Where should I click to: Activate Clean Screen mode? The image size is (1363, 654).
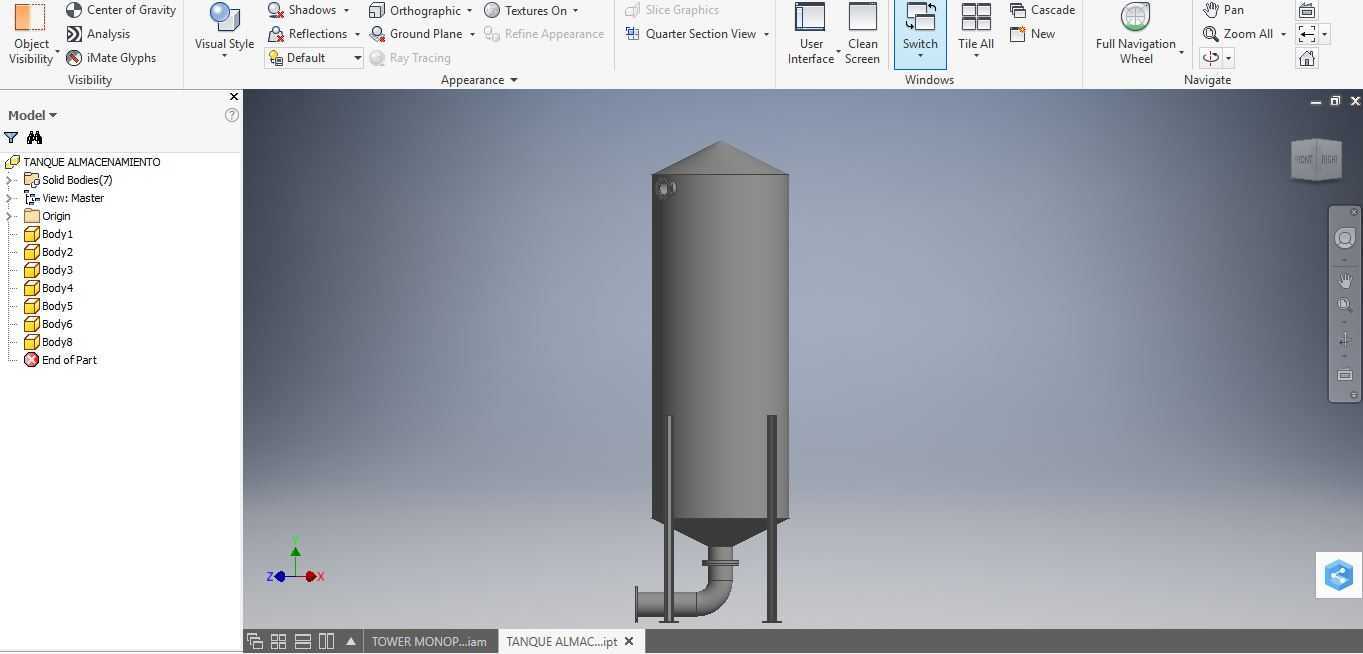862,35
